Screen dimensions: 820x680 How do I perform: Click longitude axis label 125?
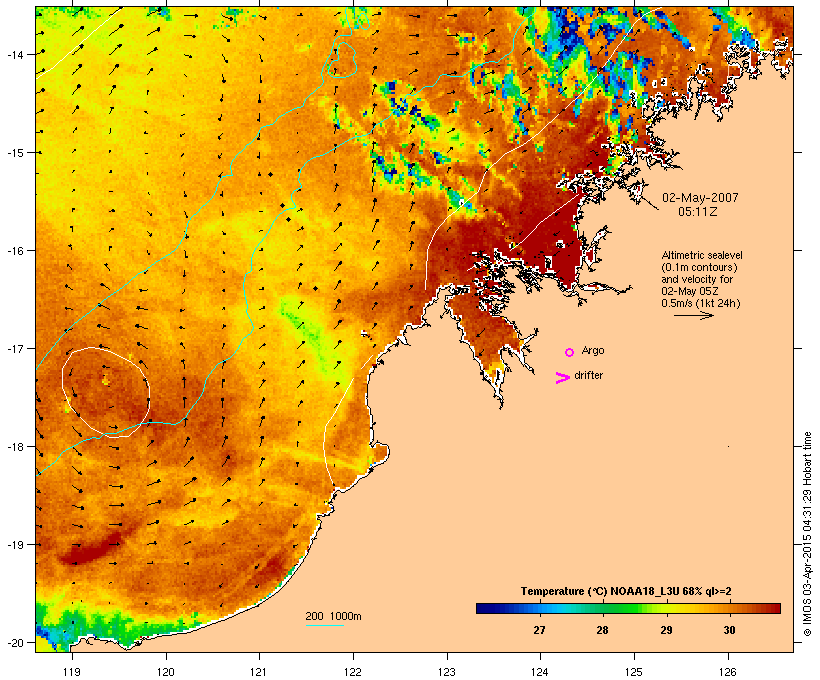(634, 672)
